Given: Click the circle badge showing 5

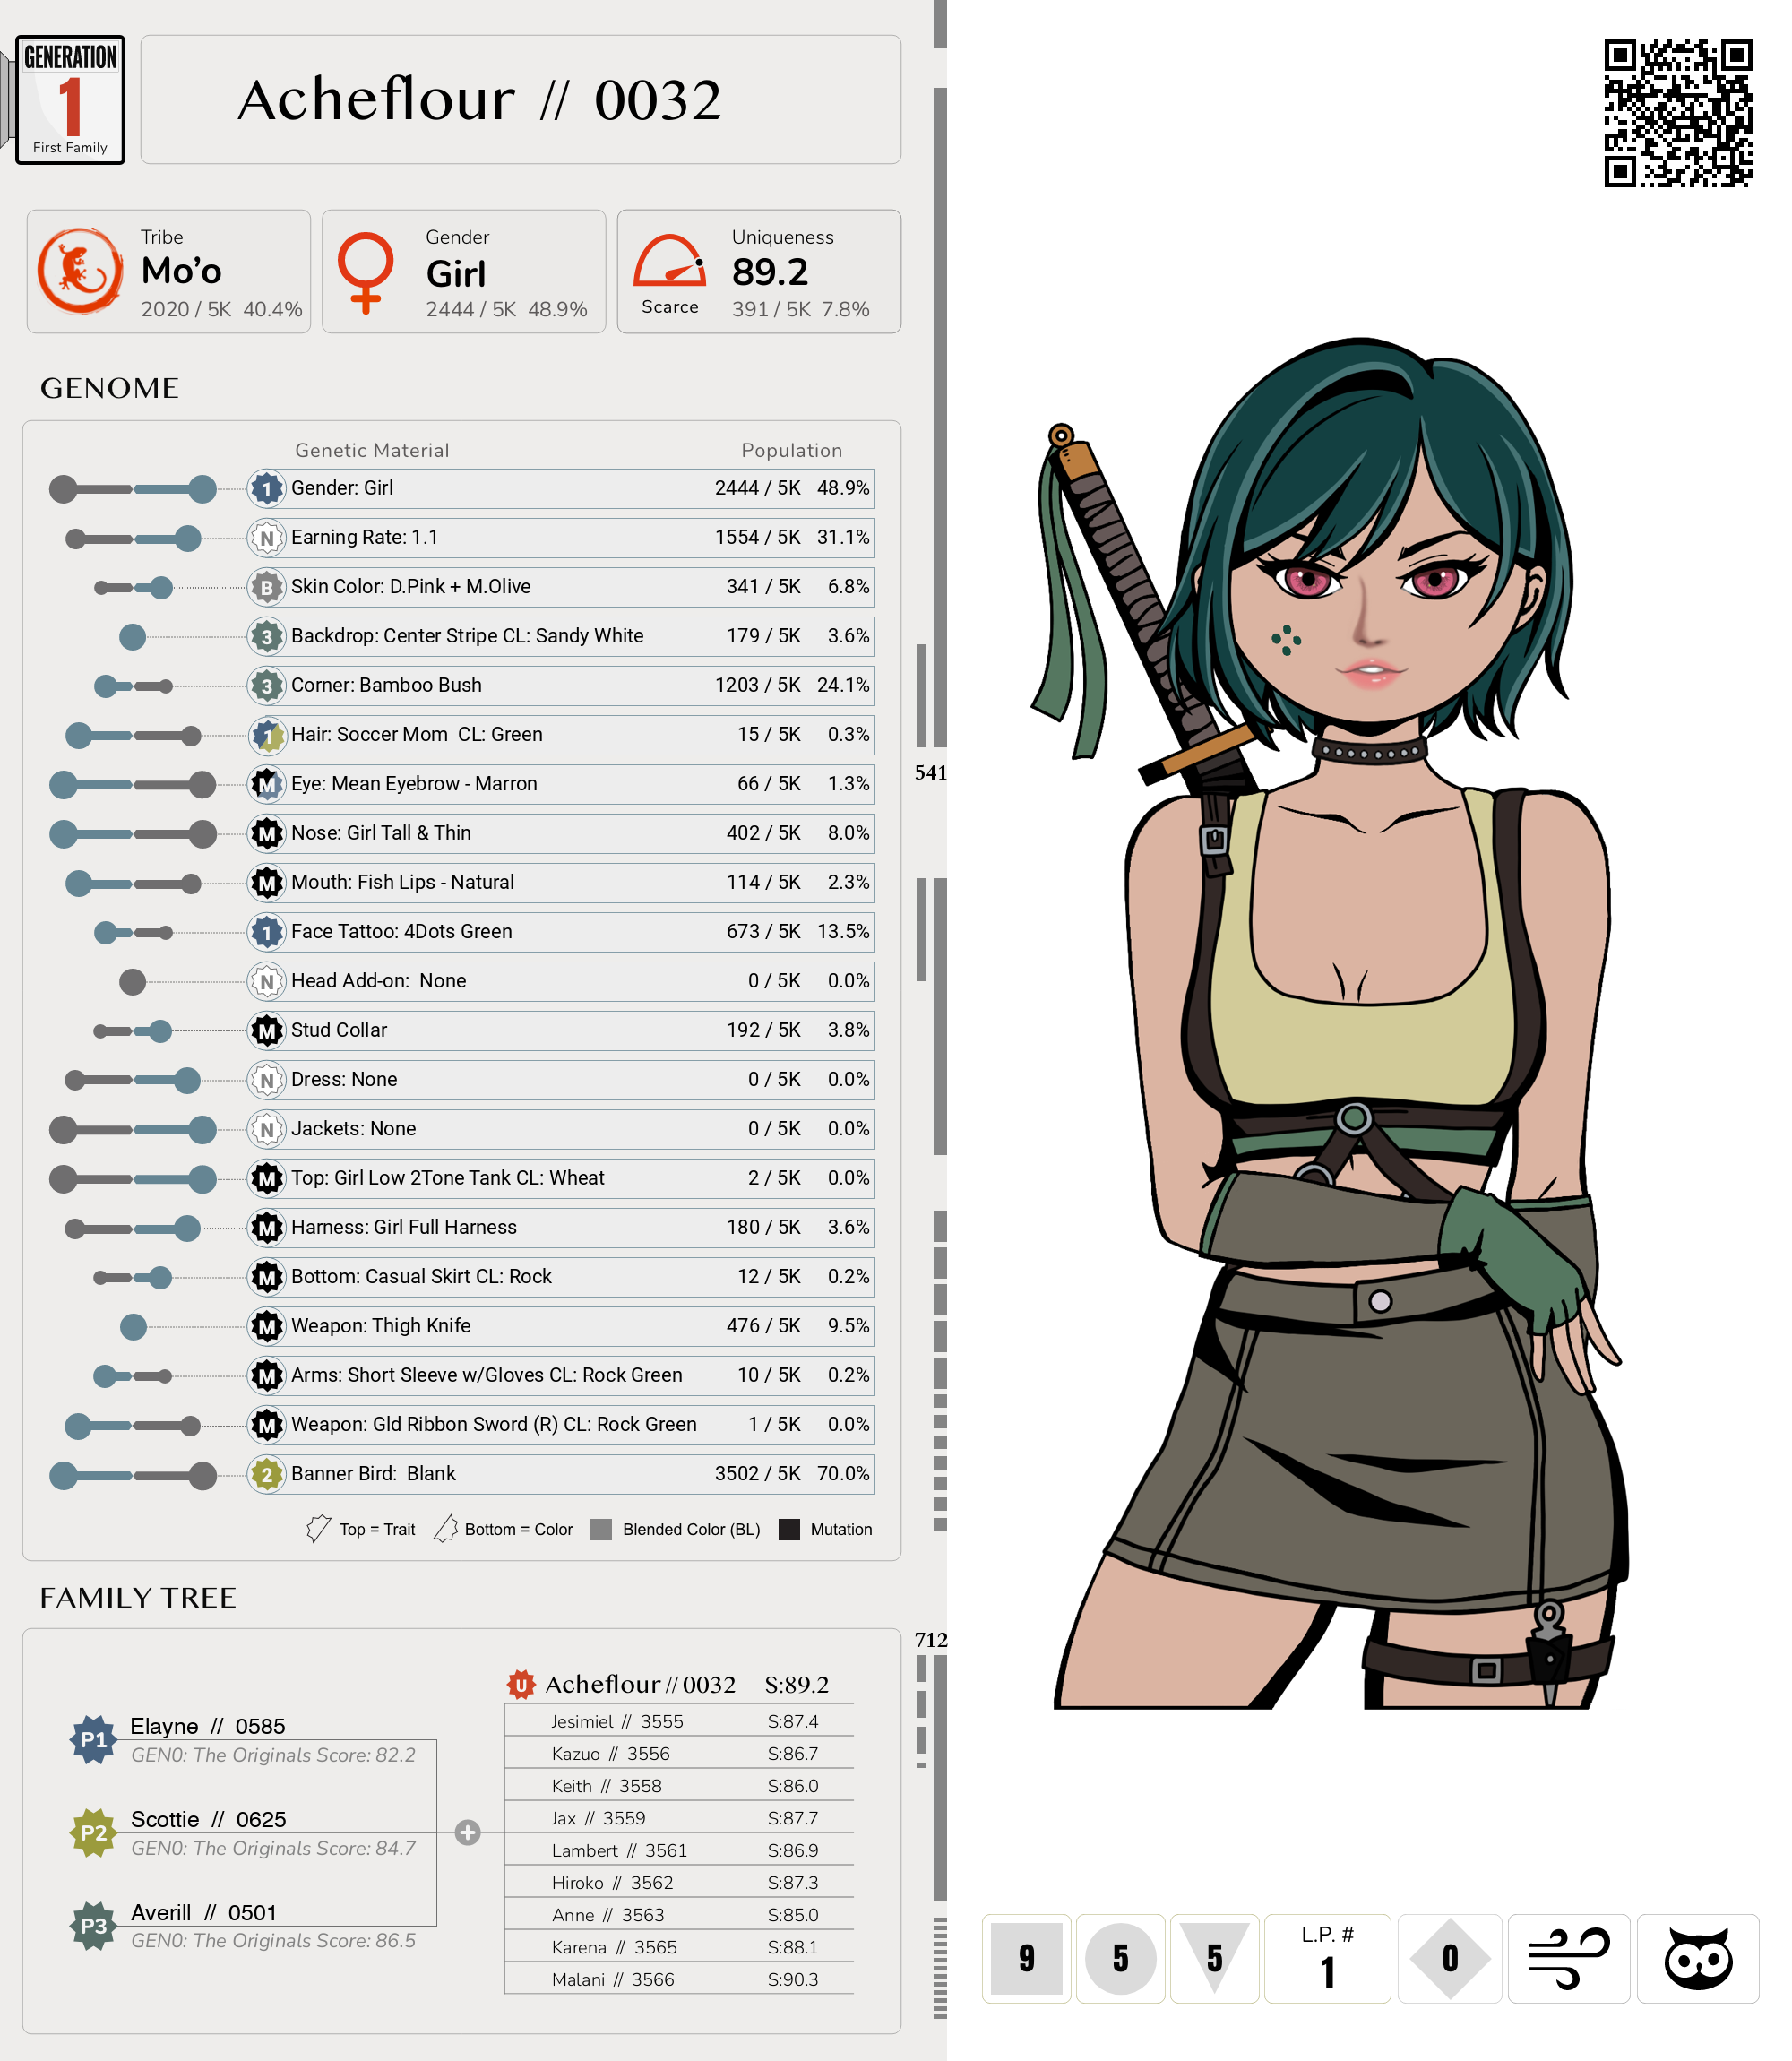Looking at the screenshot, I should pos(1120,1958).
